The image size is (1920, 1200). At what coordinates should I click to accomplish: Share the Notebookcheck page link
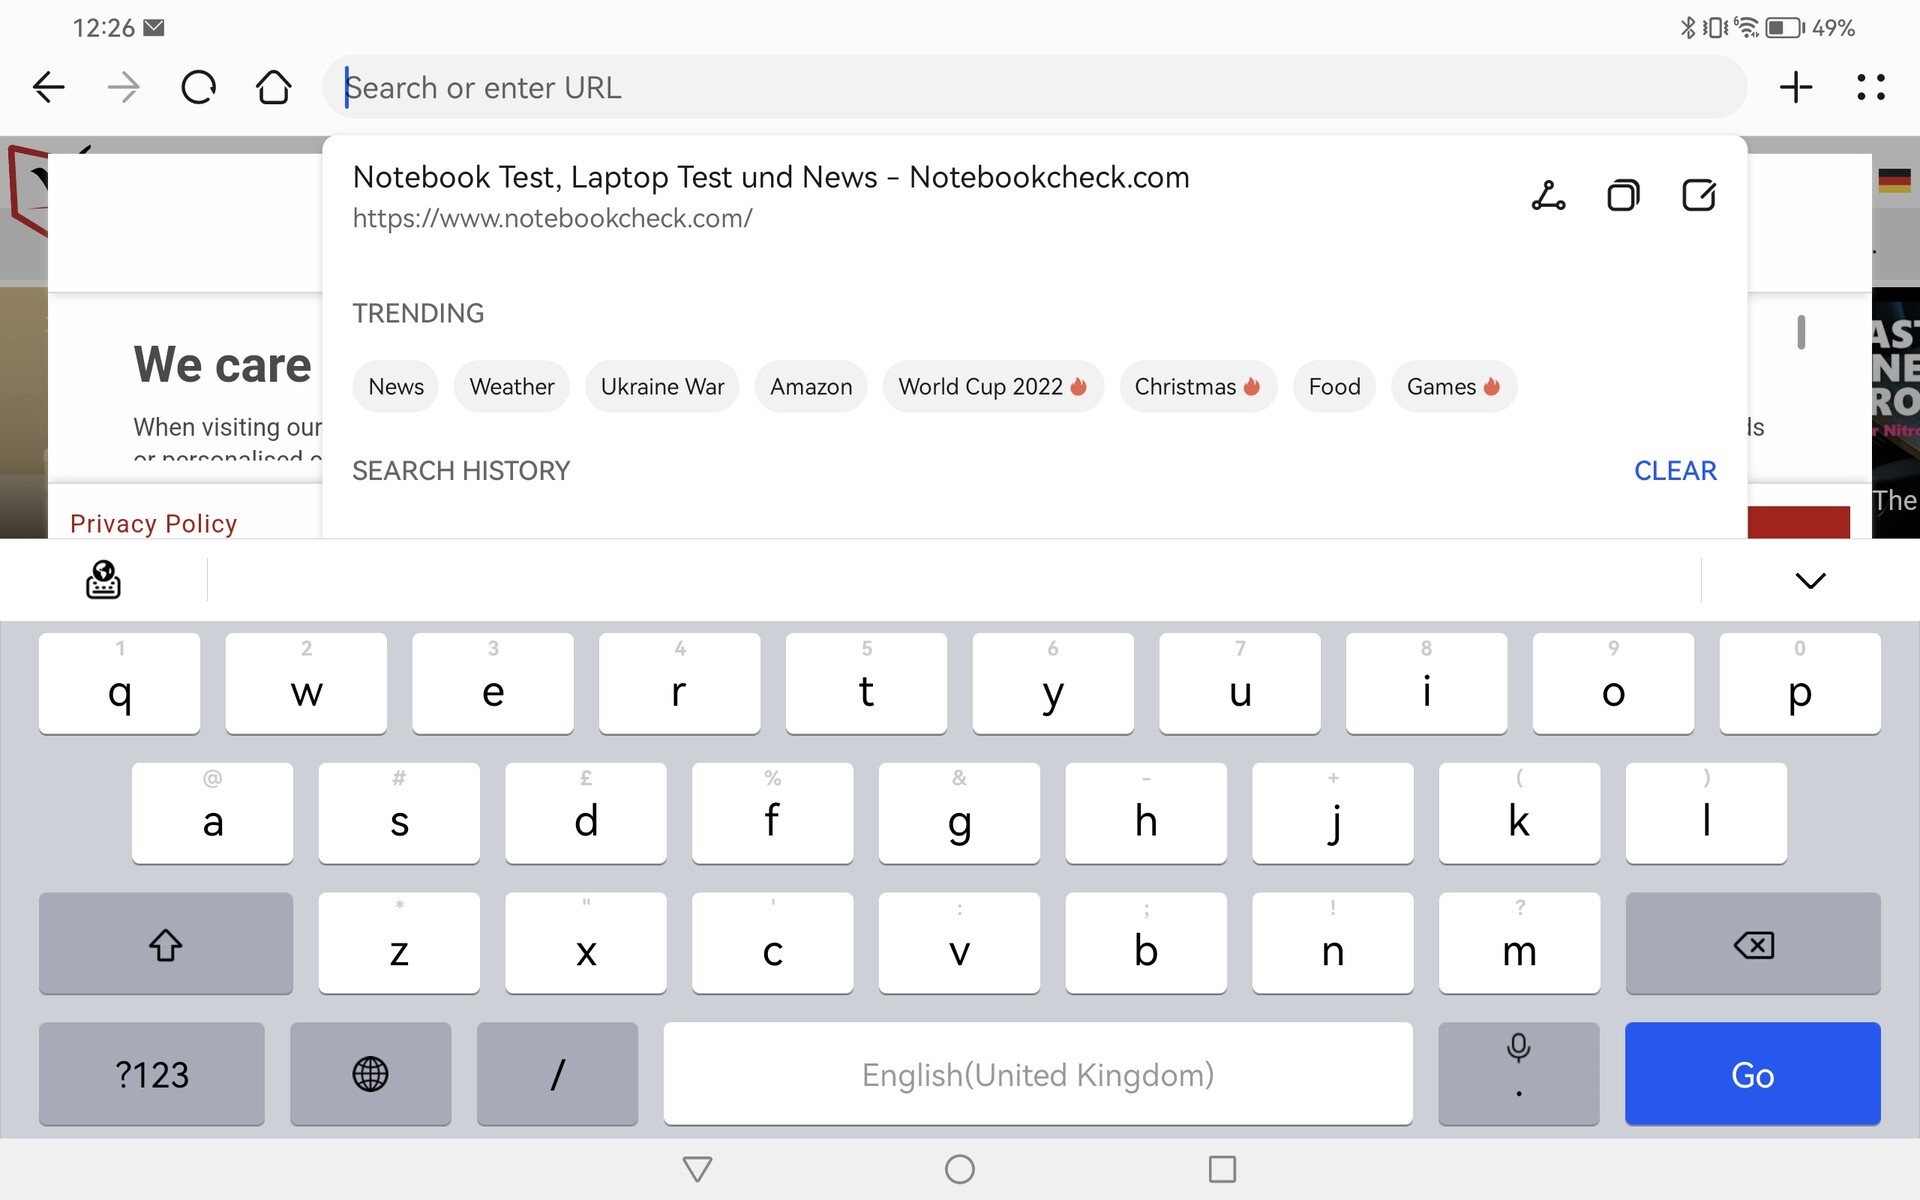point(1548,195)
